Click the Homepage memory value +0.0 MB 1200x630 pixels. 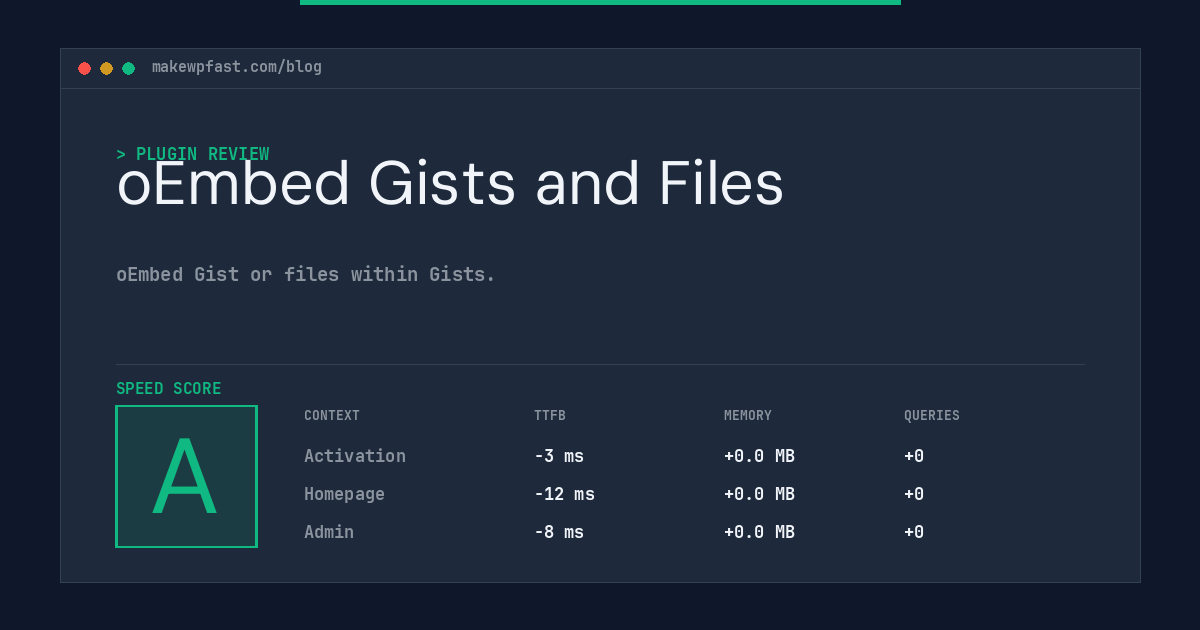tap(759, 494)
